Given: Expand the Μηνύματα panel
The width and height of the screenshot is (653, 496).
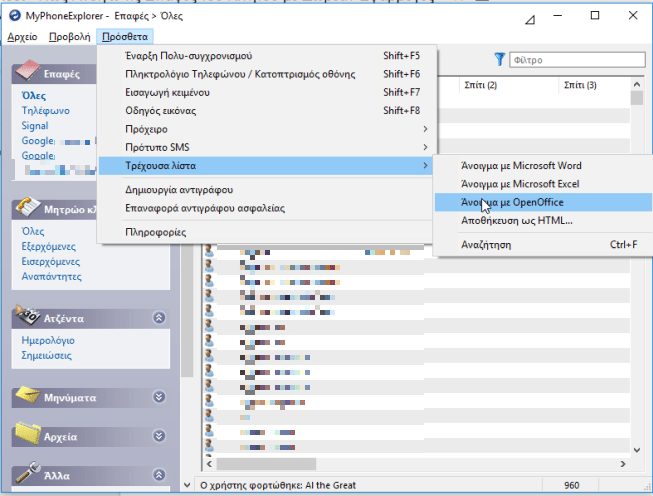Looking at the screenshot, I should tap(159, 397).
